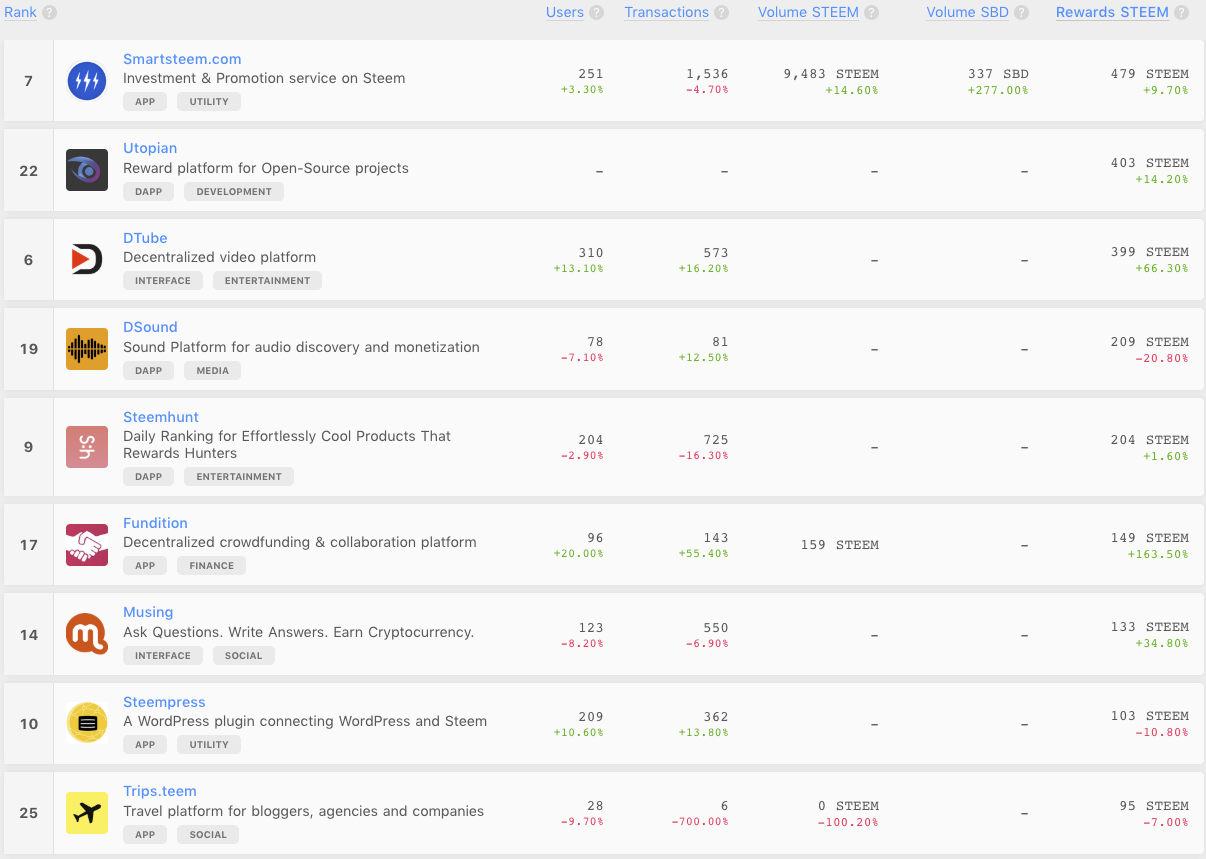Screen dimensions: 1206x859
Task: Select the APP tag under Smartsteem.com
Action: (x=145, y=102)
